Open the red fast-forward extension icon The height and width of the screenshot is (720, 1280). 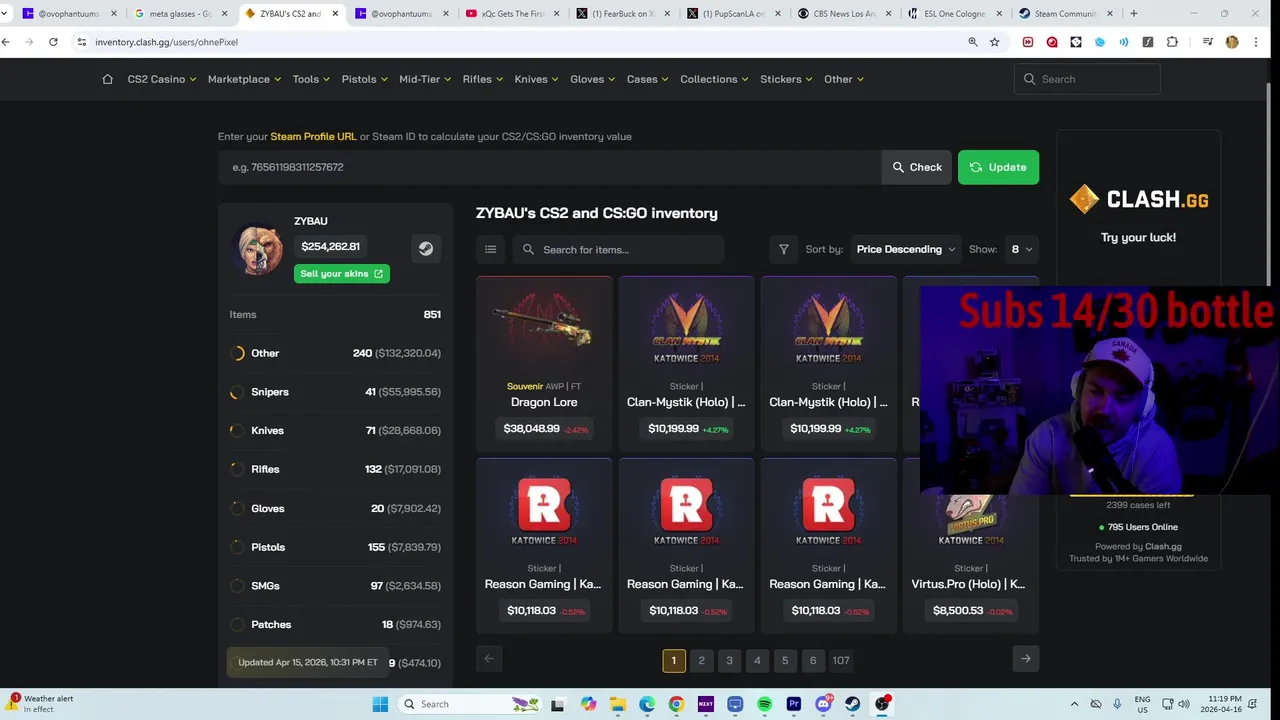click(x=1028, y=42)
